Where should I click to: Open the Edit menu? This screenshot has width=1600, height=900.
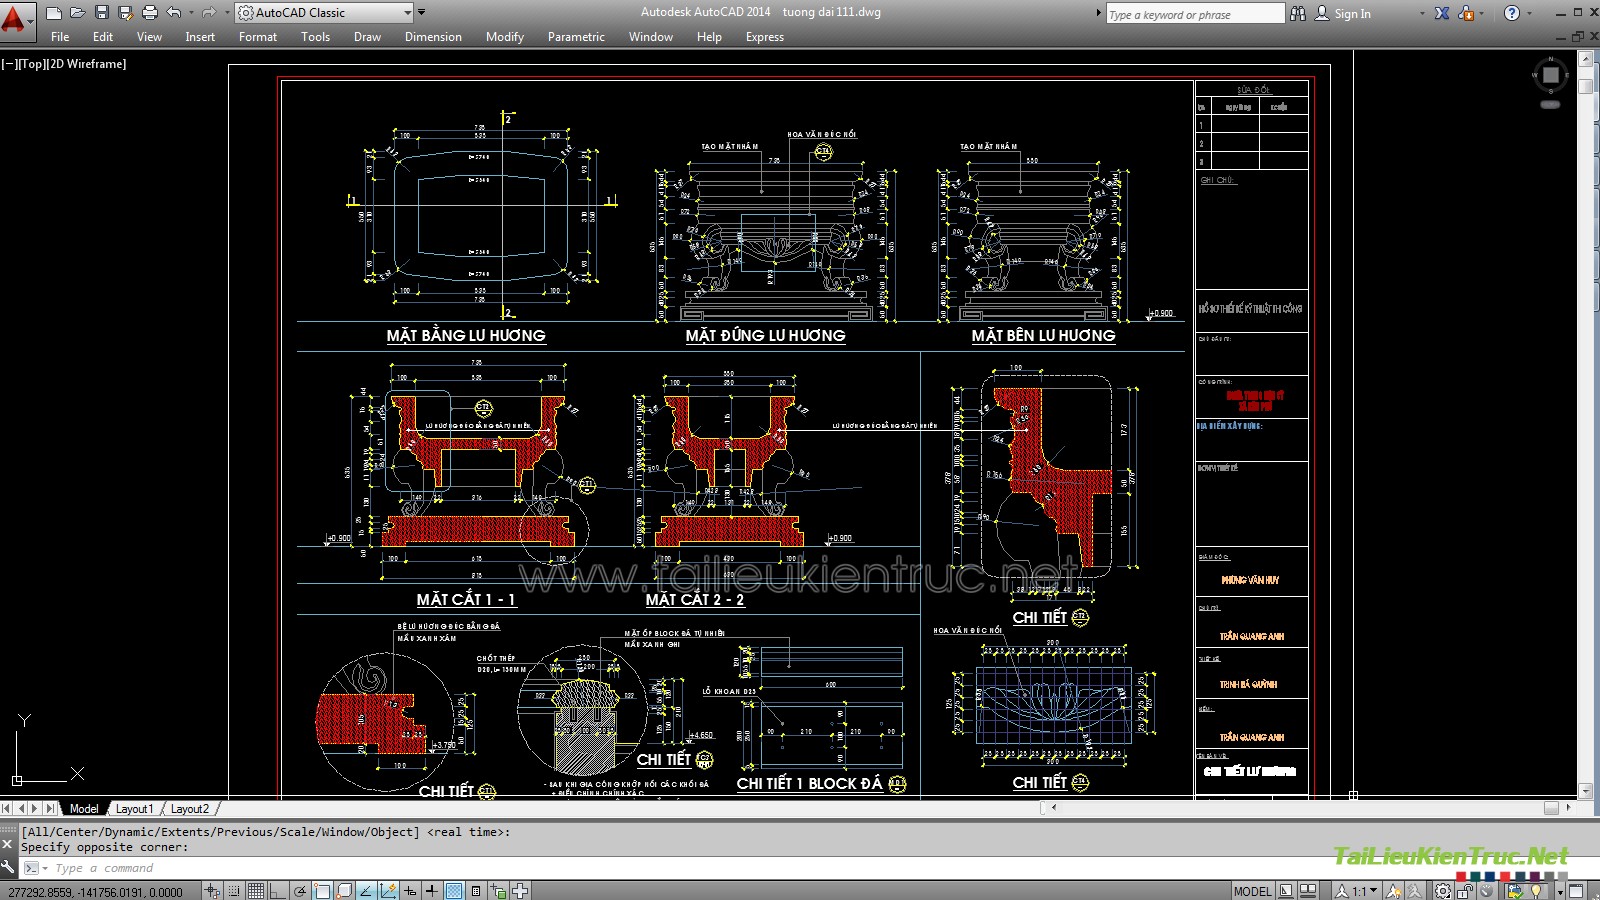tap(103, 37)
